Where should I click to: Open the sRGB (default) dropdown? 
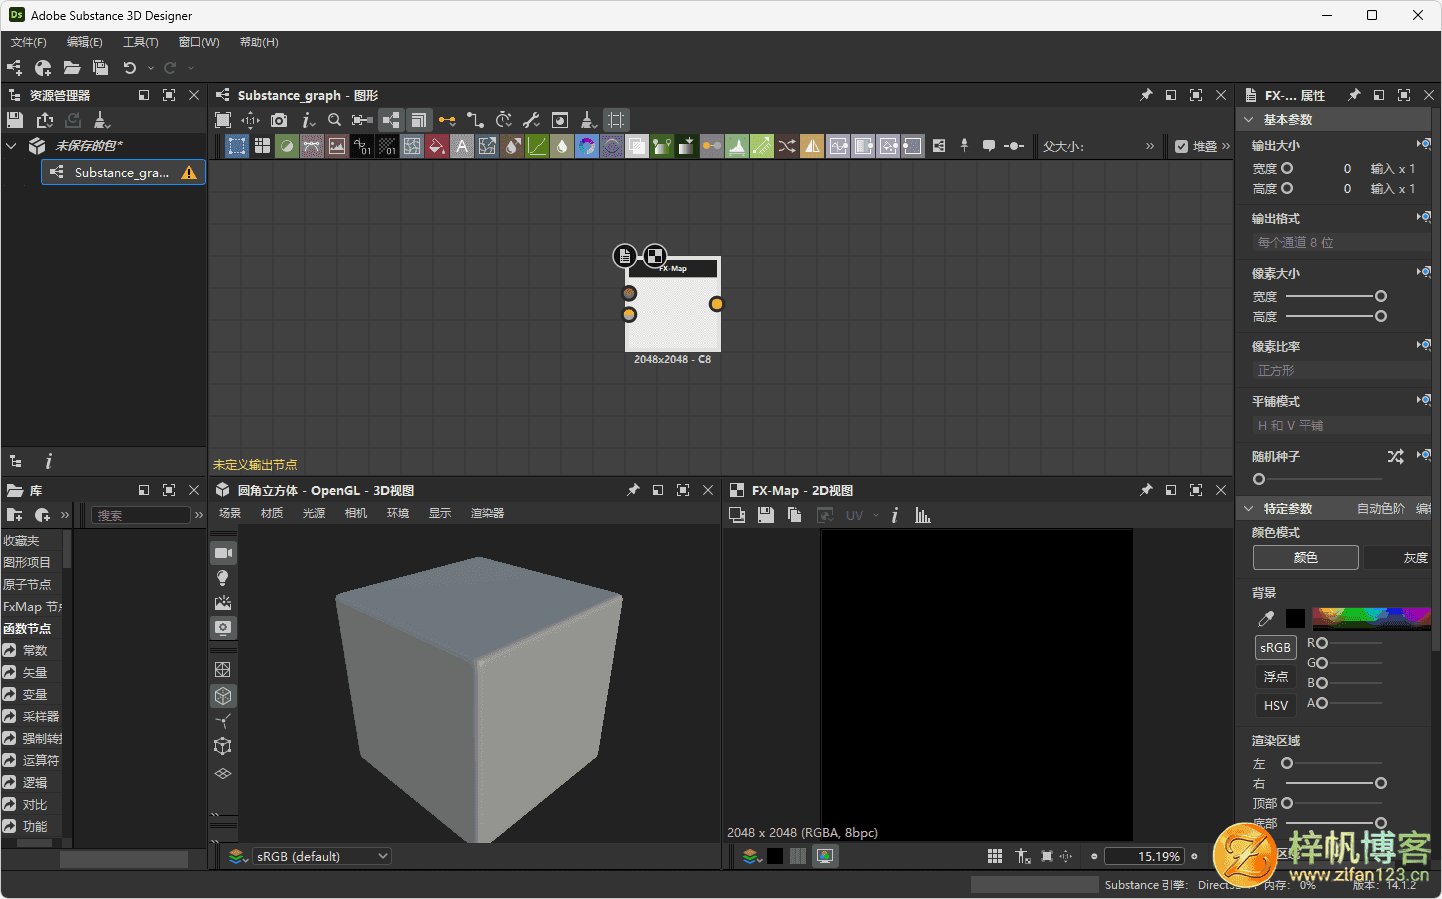(x=320, y=856)
